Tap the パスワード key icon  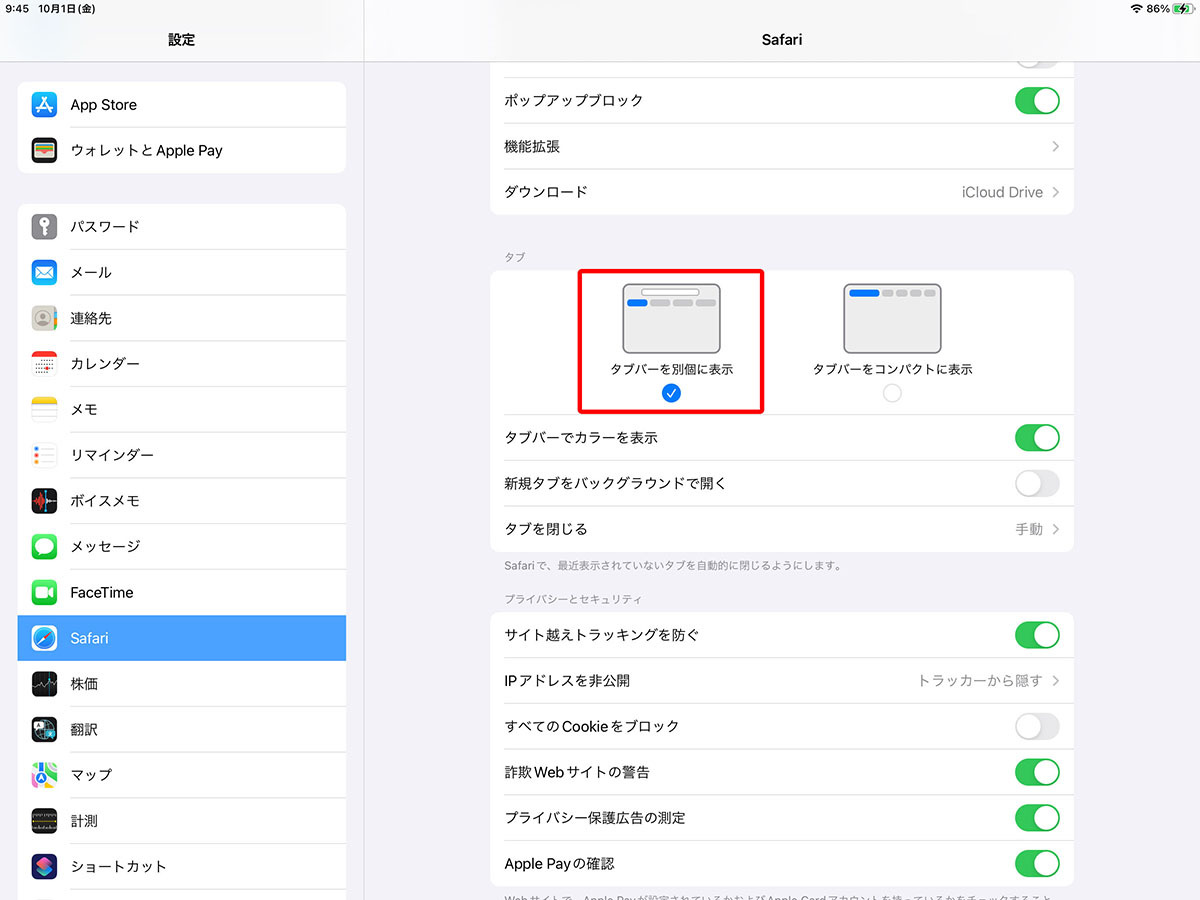[x=44, y=227]
